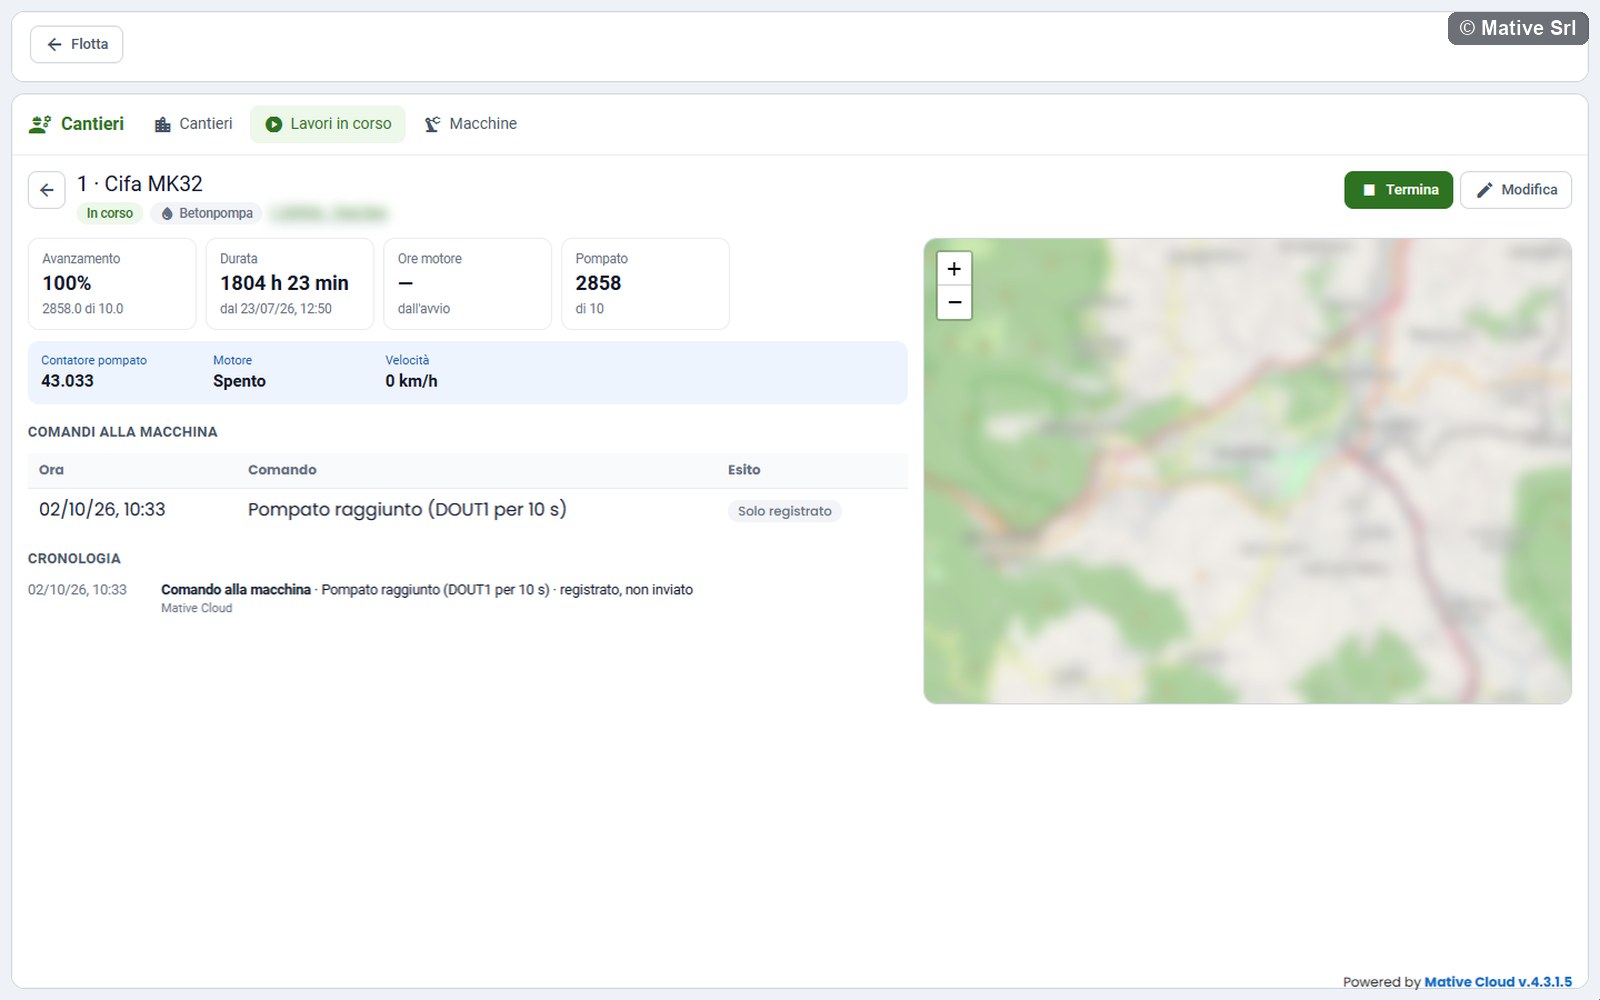Go back to Flotta
This screenshot has height=1000, width=1600.
click(76, 44)
